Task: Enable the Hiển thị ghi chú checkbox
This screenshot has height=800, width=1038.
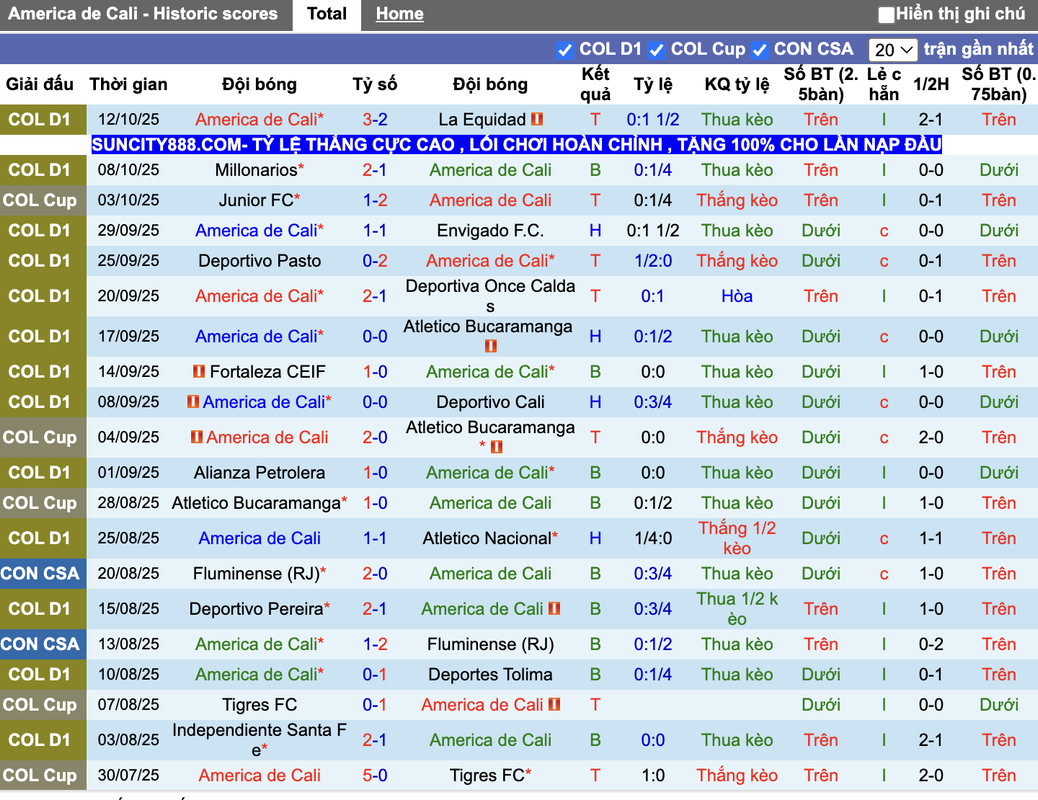Action: pyautogui.click(x=886, y=14)
